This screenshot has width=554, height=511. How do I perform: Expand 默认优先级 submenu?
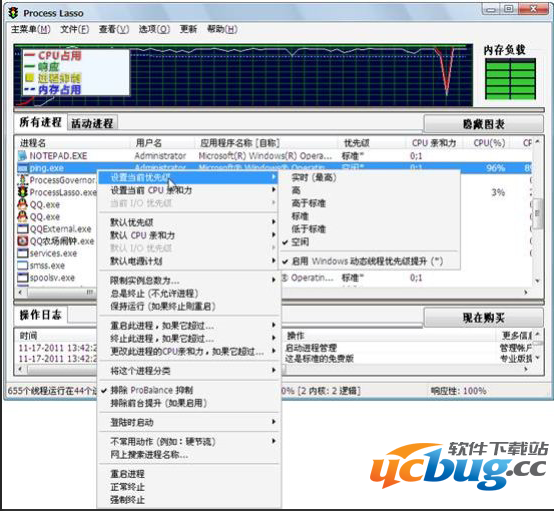(189, 222)
